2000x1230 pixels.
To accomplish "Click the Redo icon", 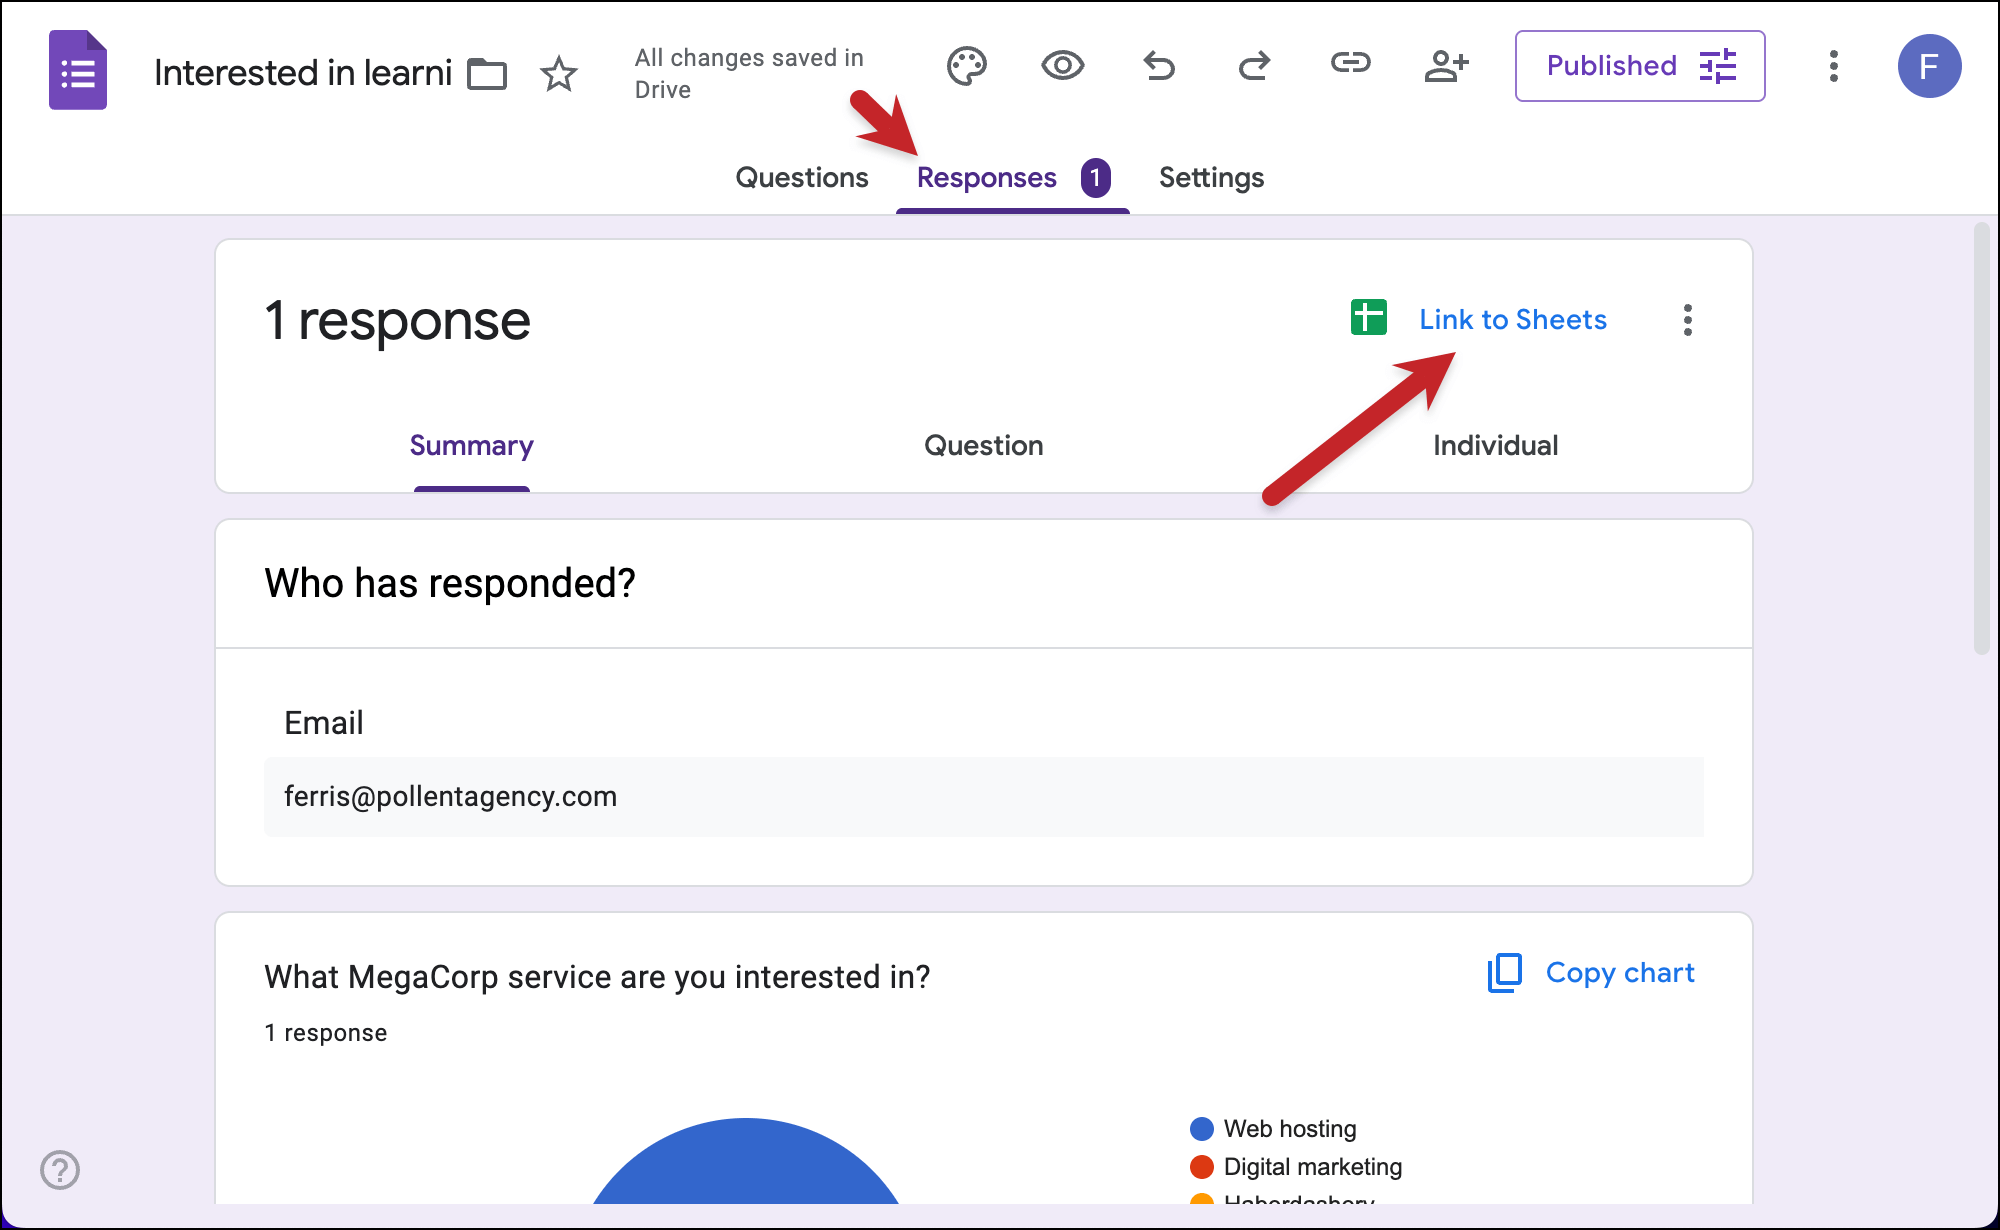I will 1253,66.
